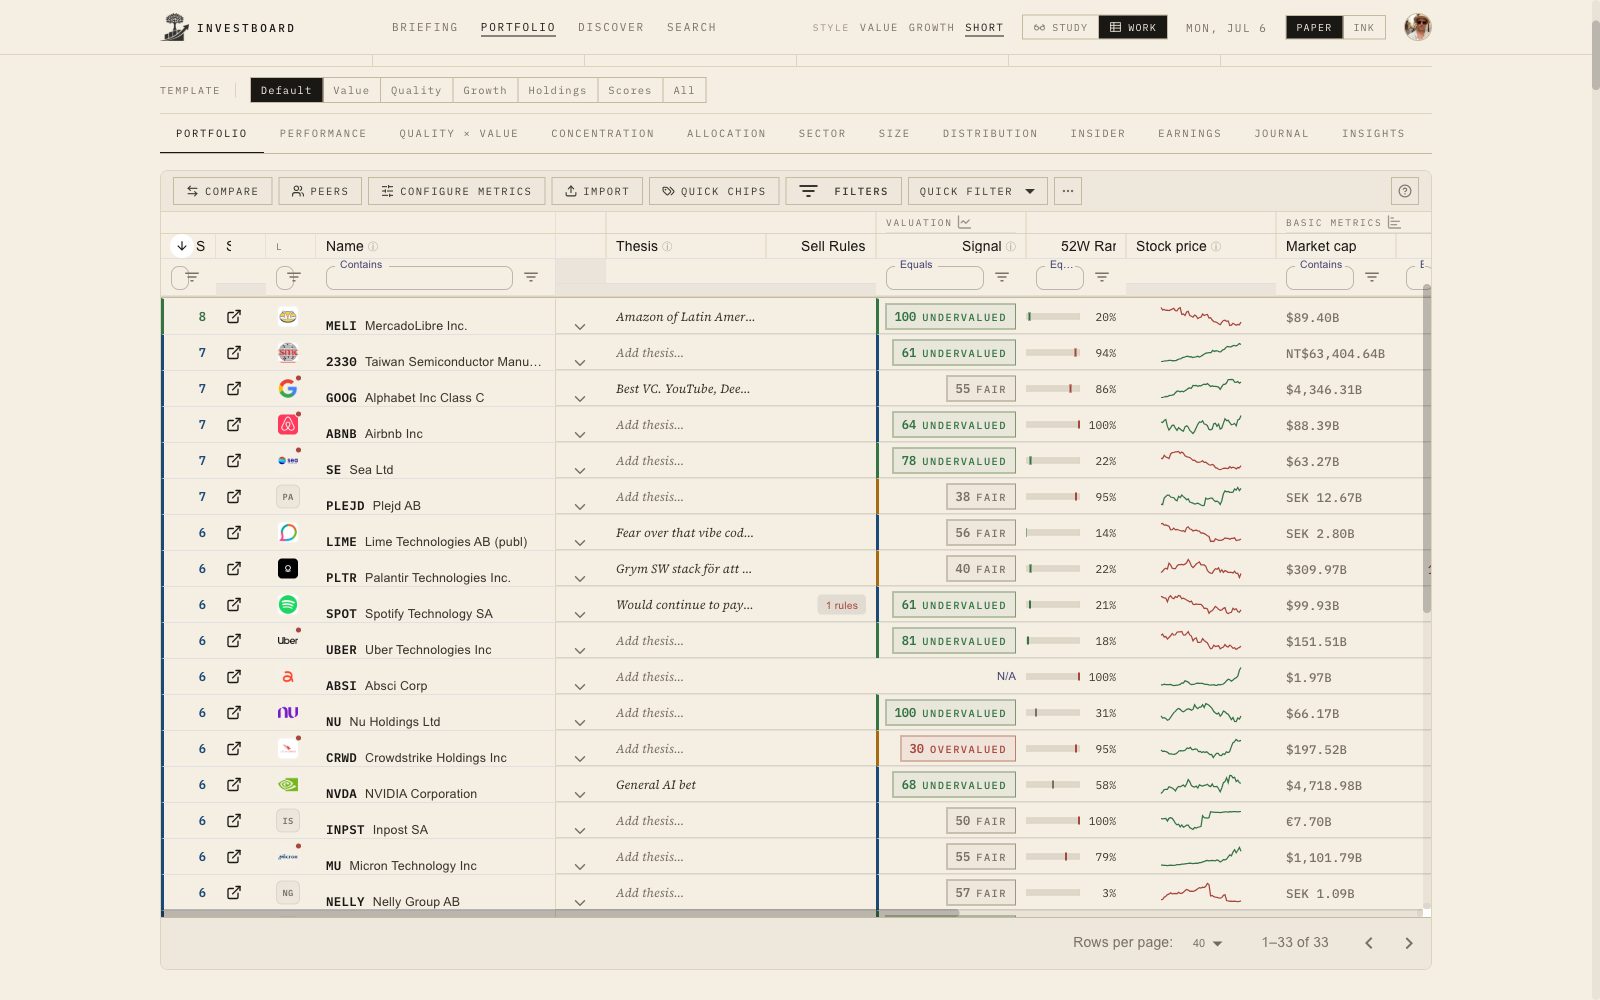
Task: Click the info icon beside Thesis header
Action: pyautogui.click(x=667, y=246)
